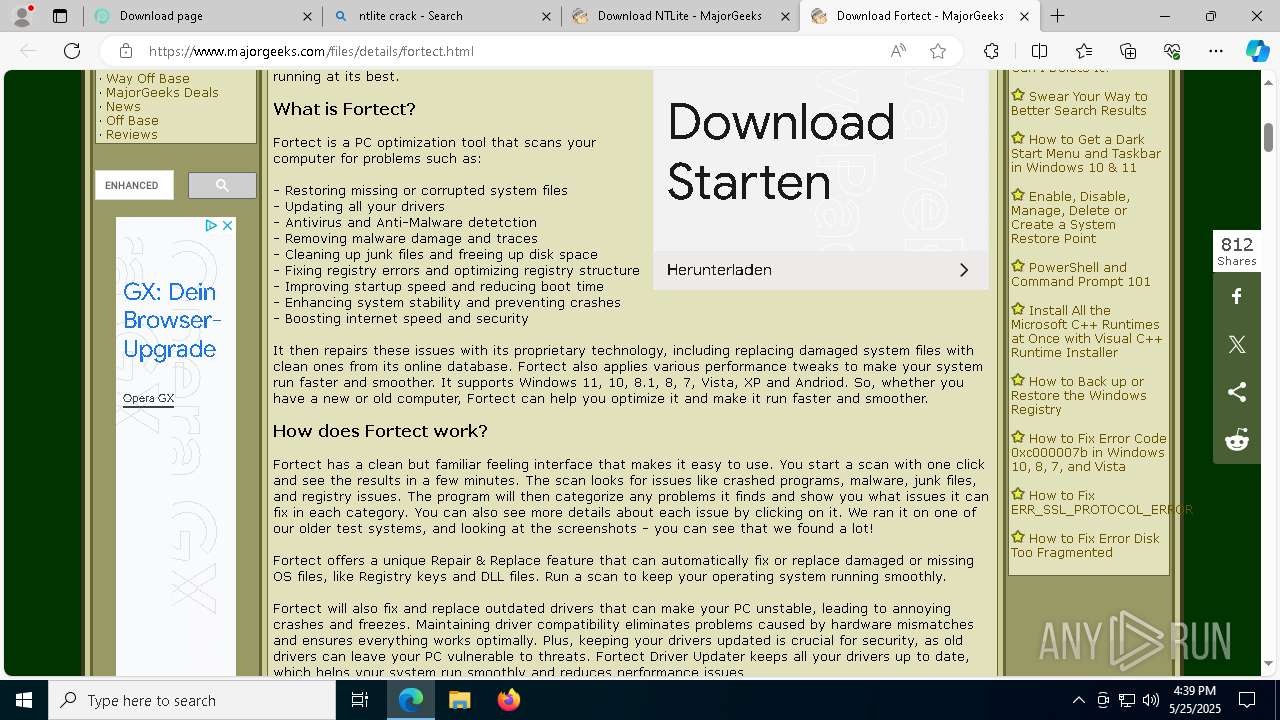Viewport: 1280px width, 720px height.
Task: Open the Edge profile avatar icon
Action: (x=22, y=16)
